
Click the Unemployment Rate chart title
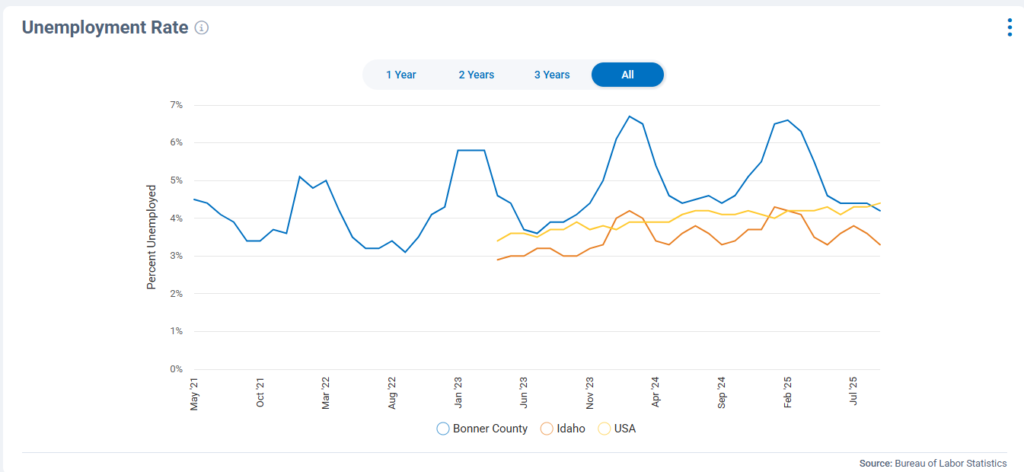point(105,28)
